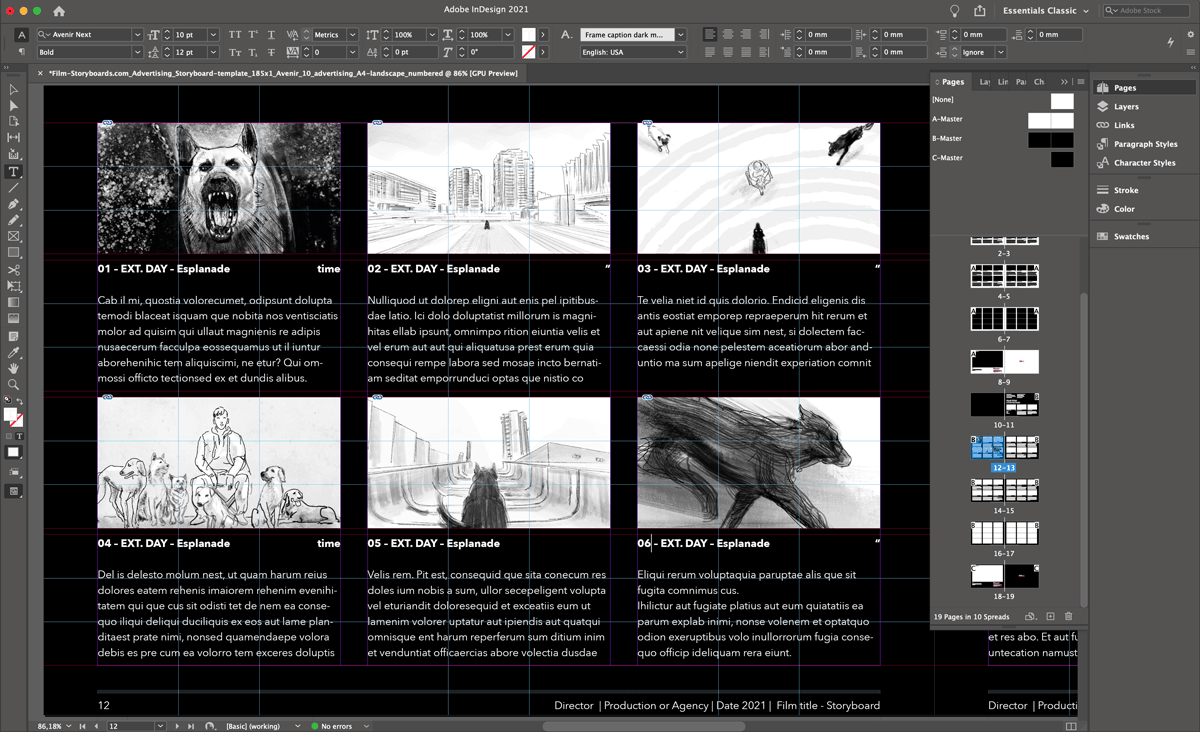The height and width of the screenshot is (732, 1200).
Task: Select the Zoom tool magnifier
Action: pyautogui.click(x=14, y=385)
